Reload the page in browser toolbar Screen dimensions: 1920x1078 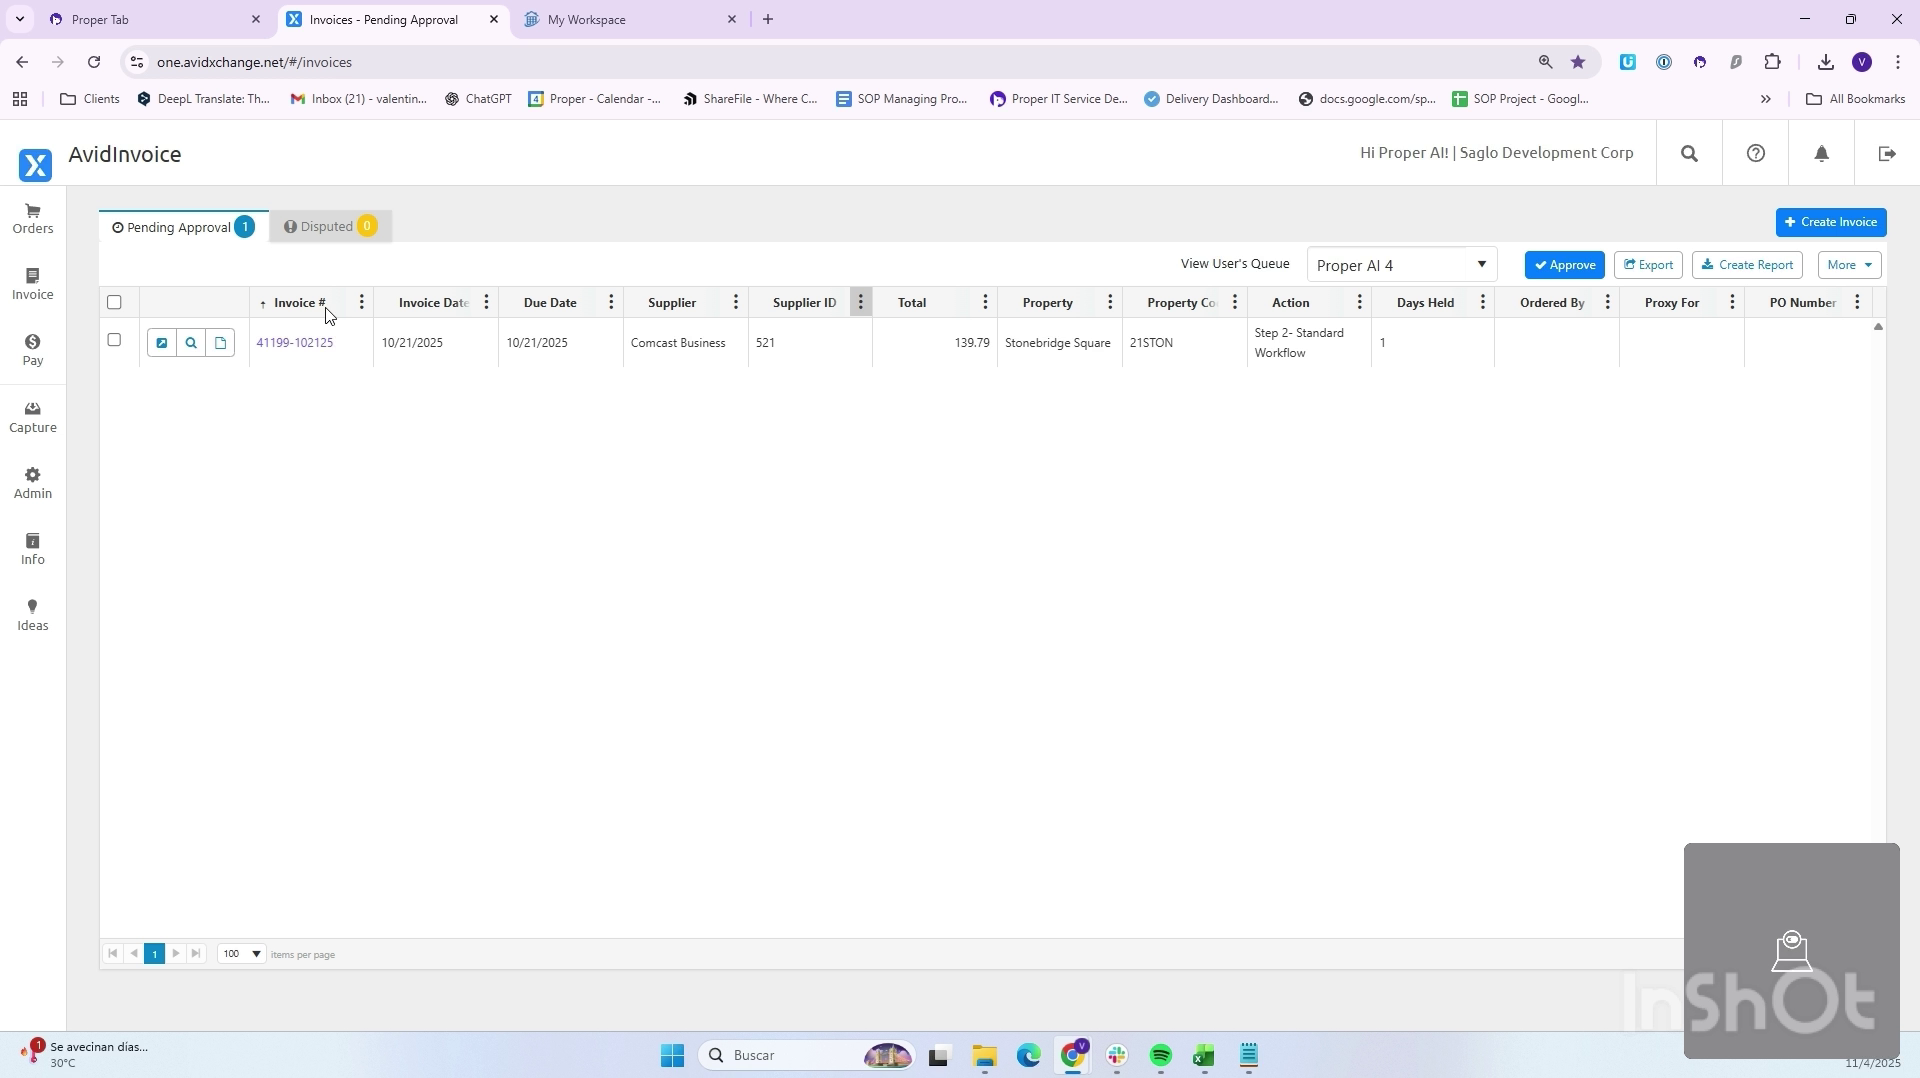click(x=94, y=62)
